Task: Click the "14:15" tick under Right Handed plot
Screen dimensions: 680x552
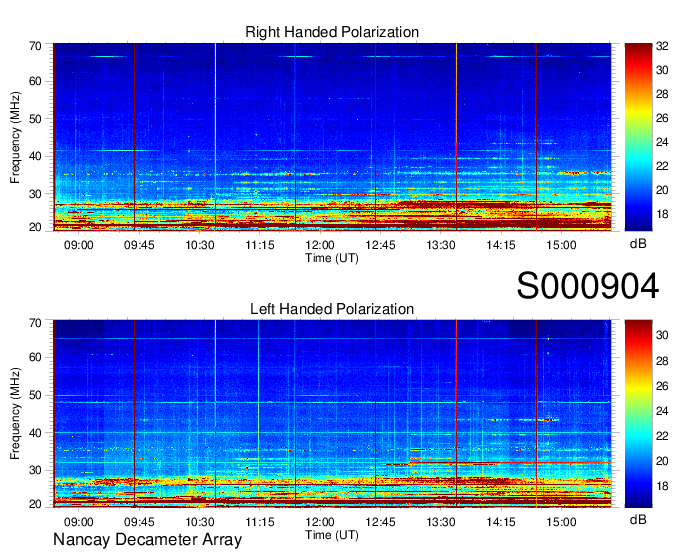Action: pos(501,245)
